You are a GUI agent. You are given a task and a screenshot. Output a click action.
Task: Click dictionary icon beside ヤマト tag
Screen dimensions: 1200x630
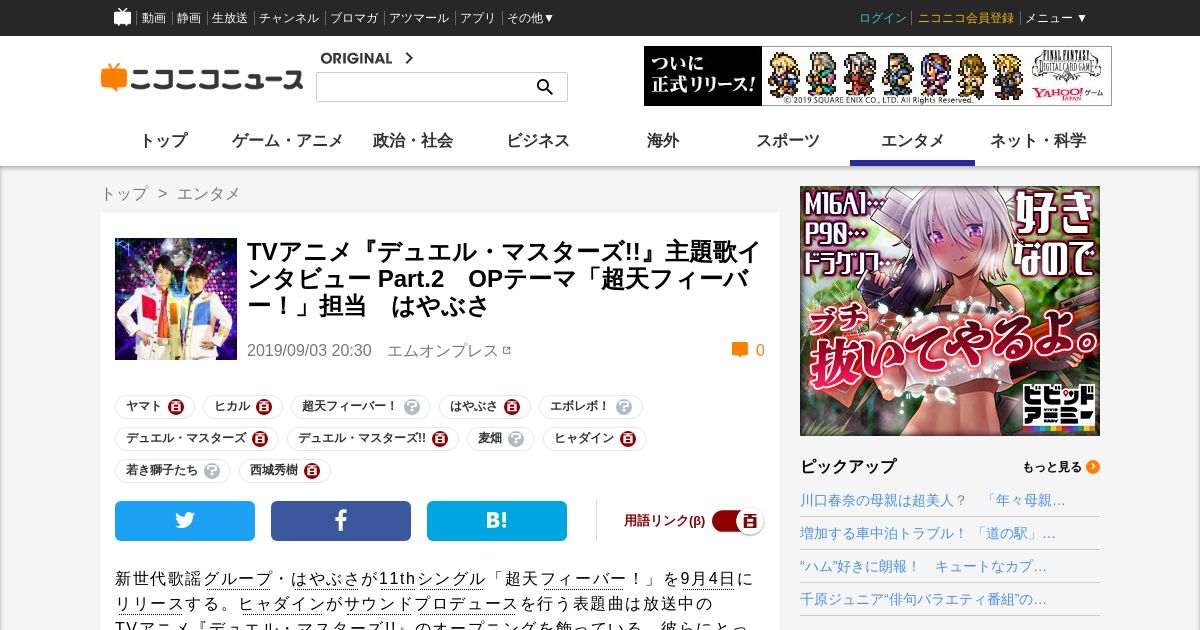(x=176, y=407)
